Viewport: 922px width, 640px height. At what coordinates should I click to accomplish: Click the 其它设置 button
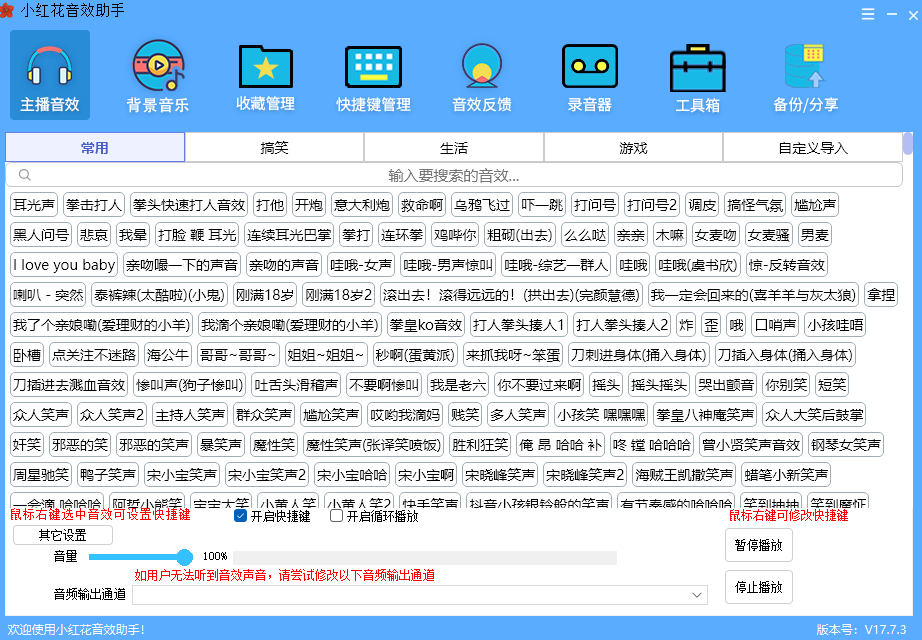click(63, 535)
